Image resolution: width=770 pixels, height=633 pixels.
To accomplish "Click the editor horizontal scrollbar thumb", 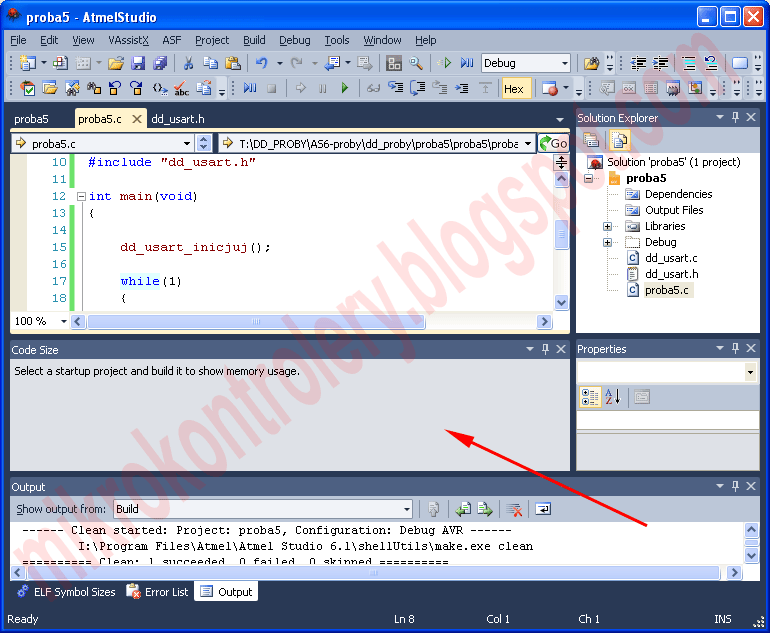I will tap(256, 322).
